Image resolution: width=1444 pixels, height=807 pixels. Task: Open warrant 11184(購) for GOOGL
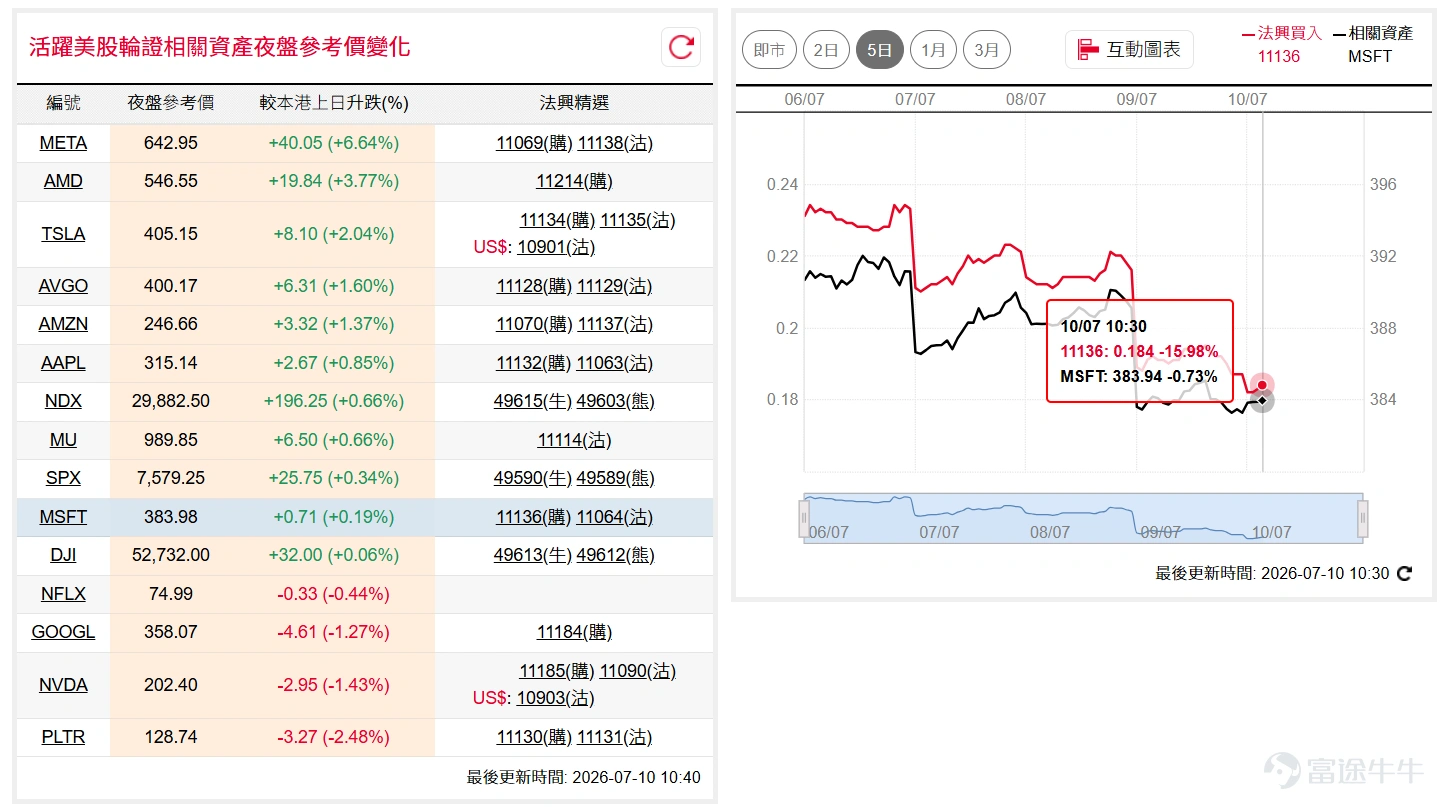coord(574,632)
